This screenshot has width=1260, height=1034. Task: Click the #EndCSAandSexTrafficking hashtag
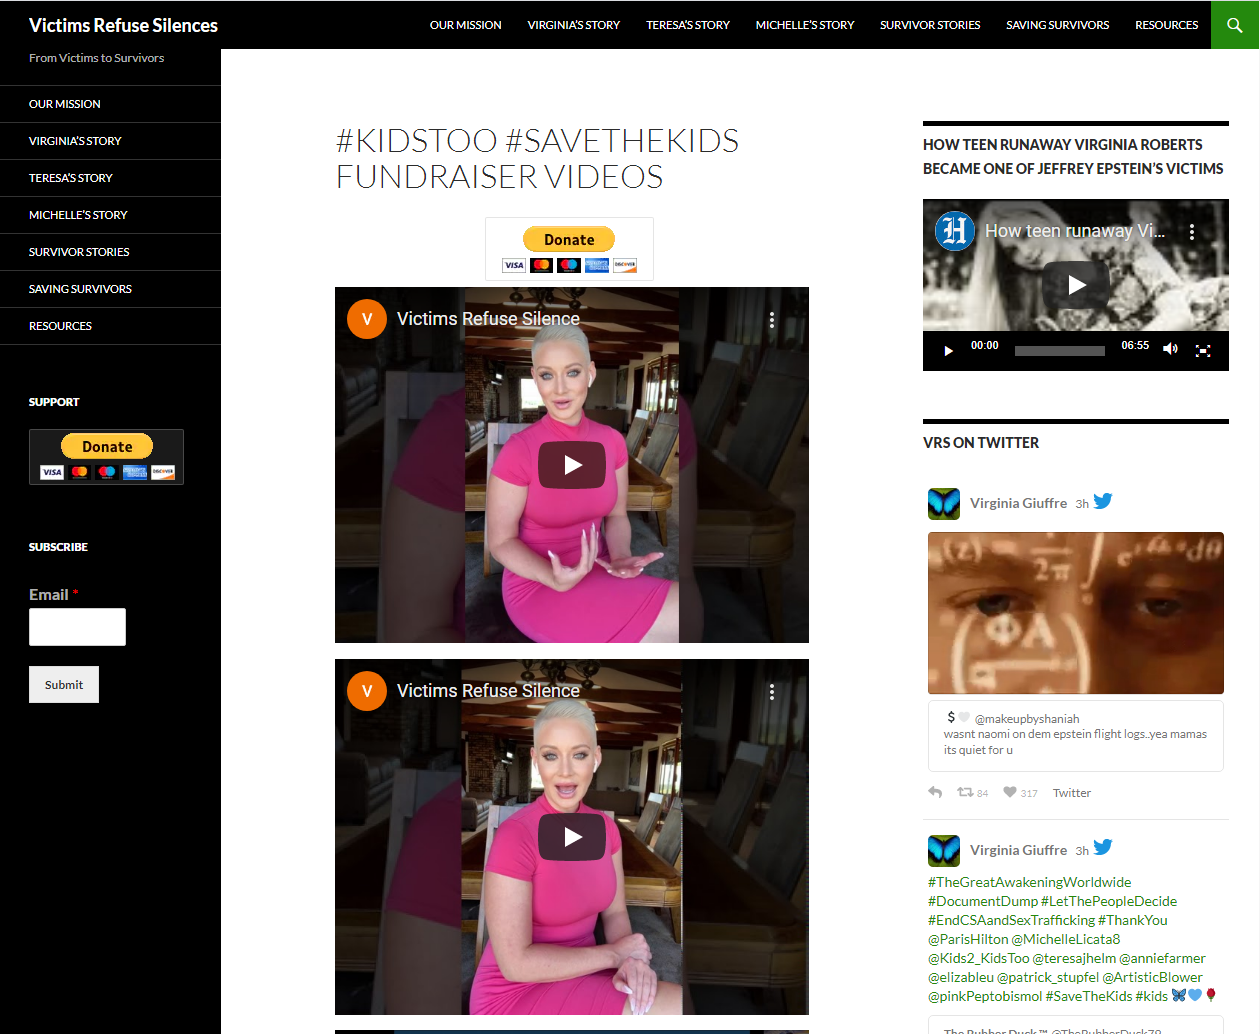tap(1011, 920)
